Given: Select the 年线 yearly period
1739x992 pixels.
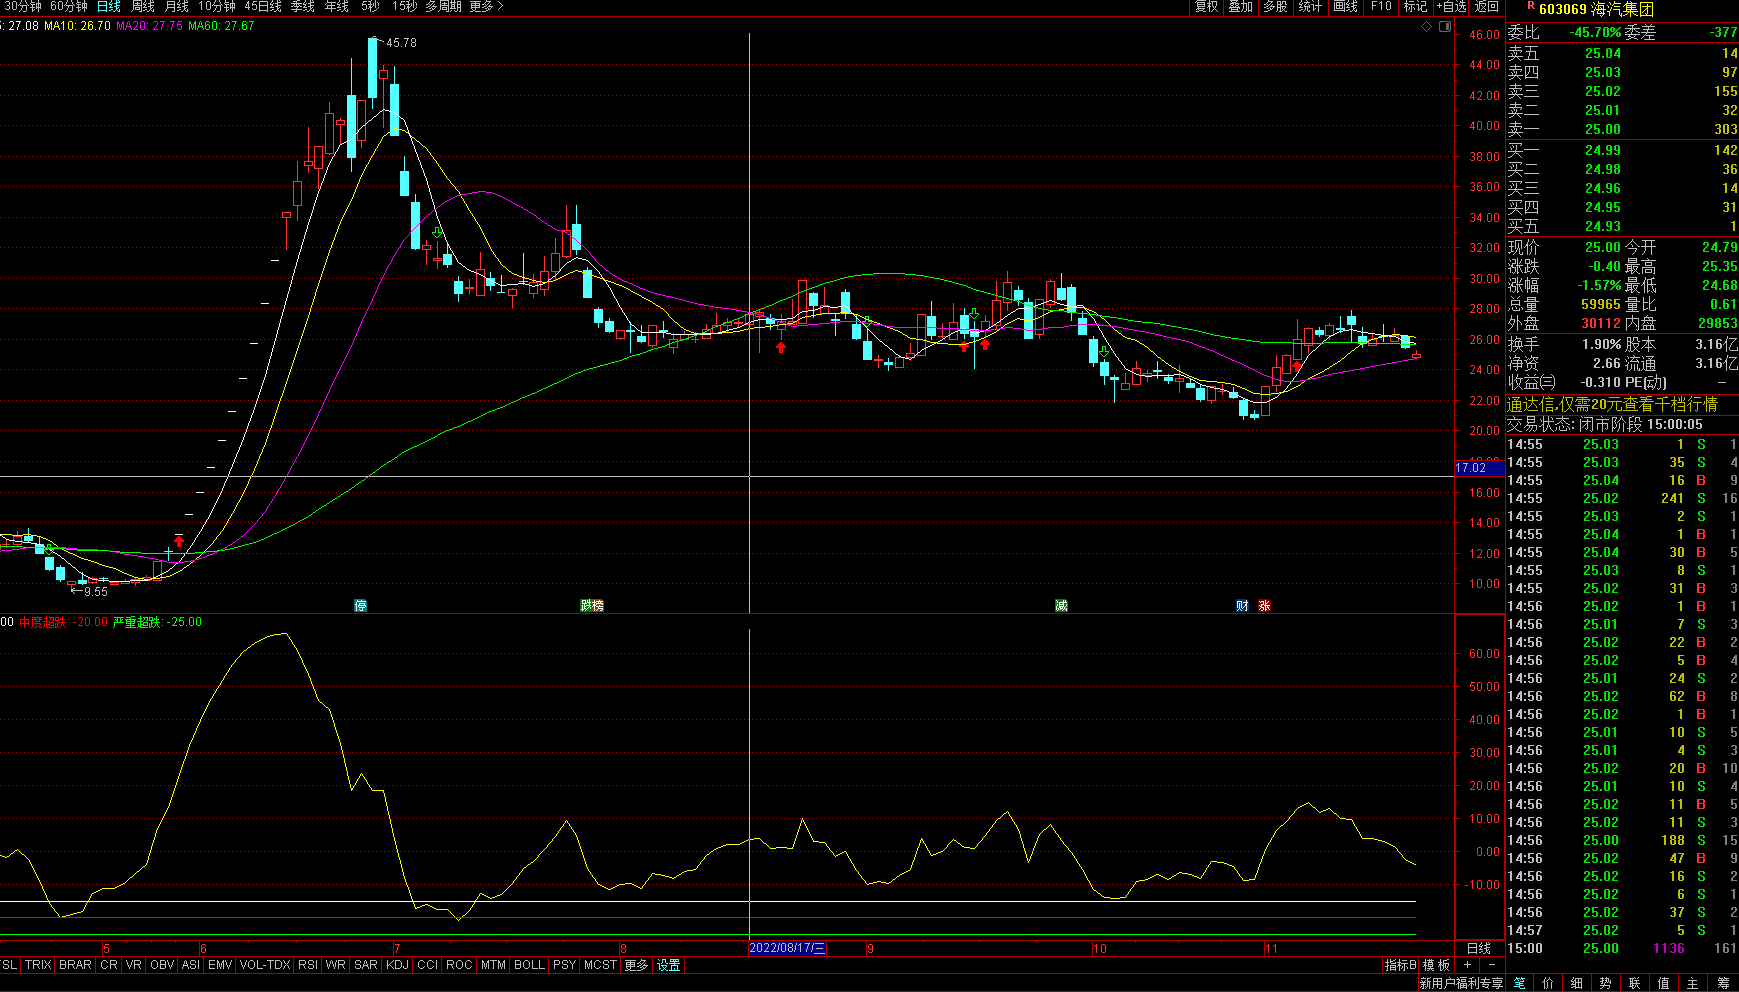Looking at the screenshot, I should (337, 7).
